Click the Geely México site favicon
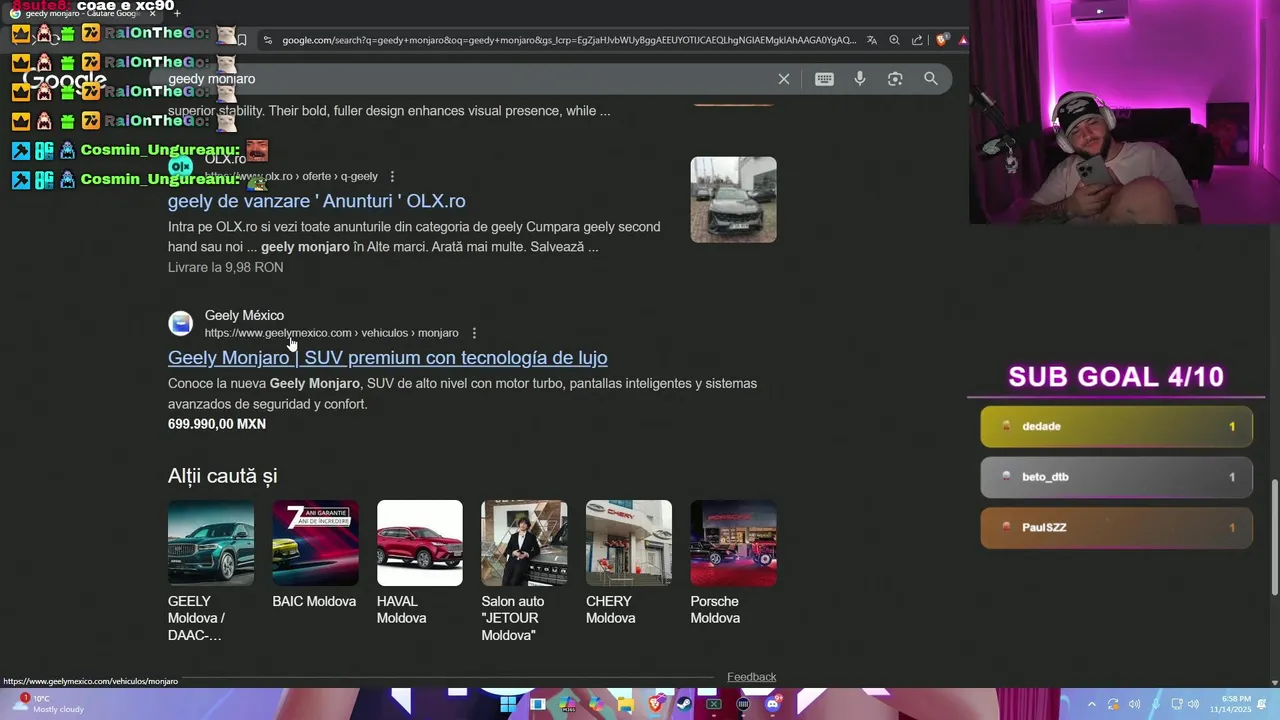Viewport: 1280px width, 720px height. tap(180, 323)
